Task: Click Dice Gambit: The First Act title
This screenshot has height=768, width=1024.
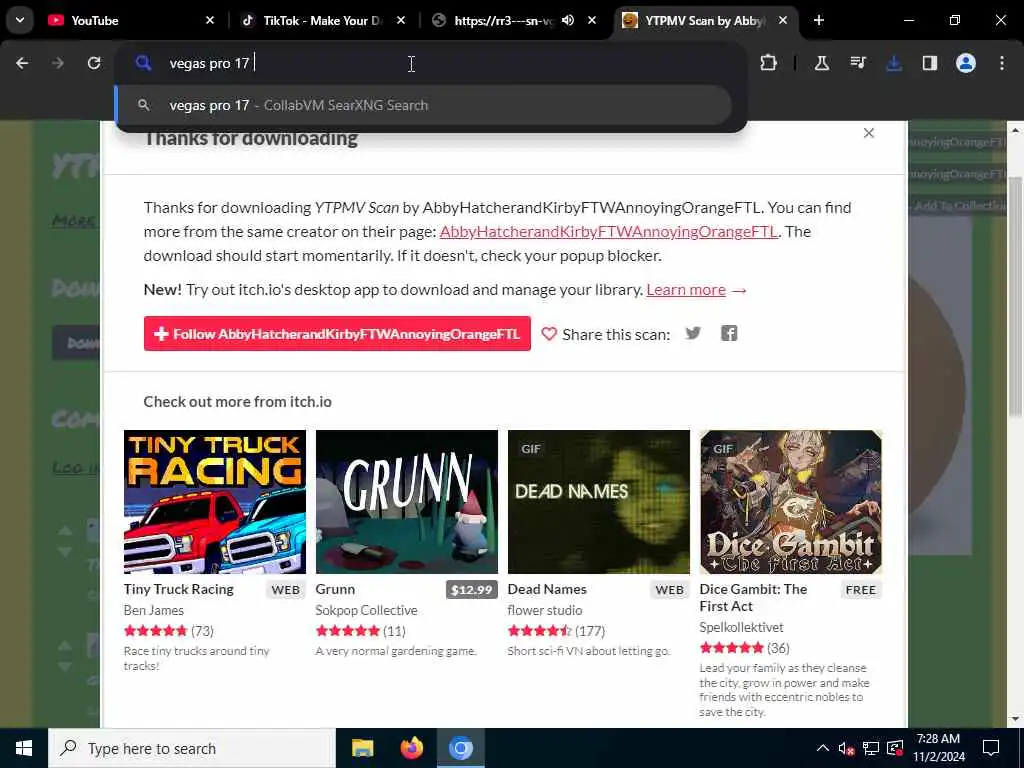Action: (753, 598)
